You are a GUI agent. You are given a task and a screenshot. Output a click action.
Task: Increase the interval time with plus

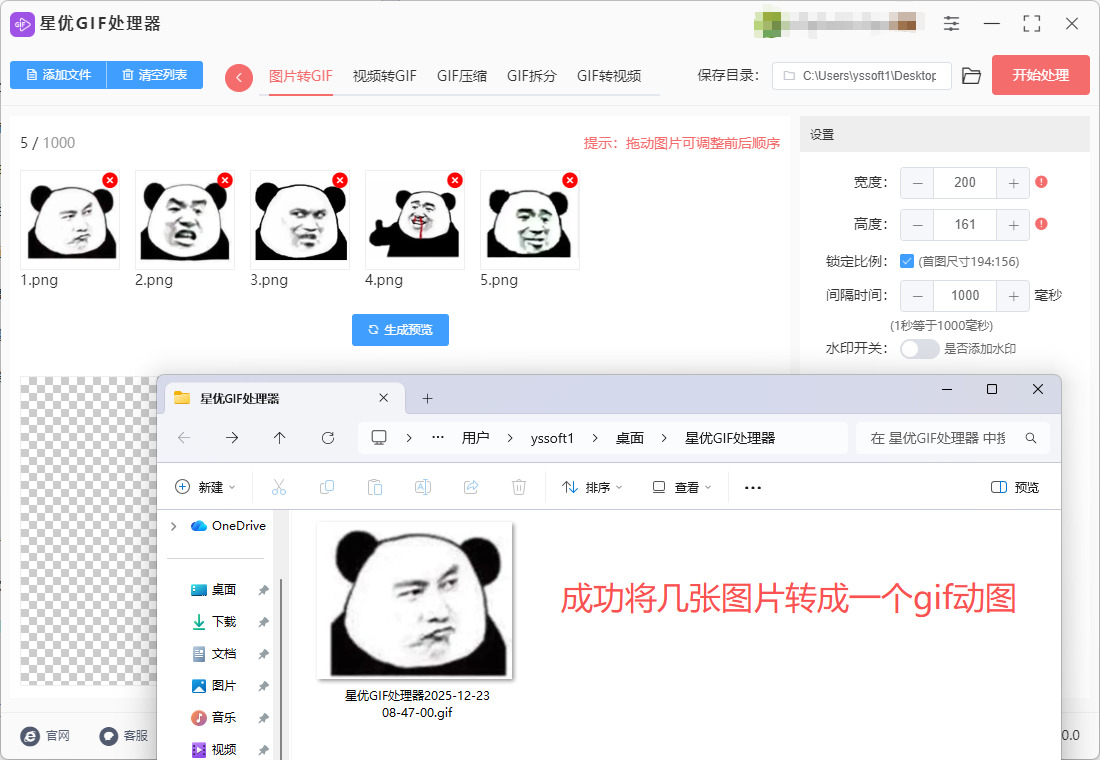pyautogui.click(x=1013, y=296)
